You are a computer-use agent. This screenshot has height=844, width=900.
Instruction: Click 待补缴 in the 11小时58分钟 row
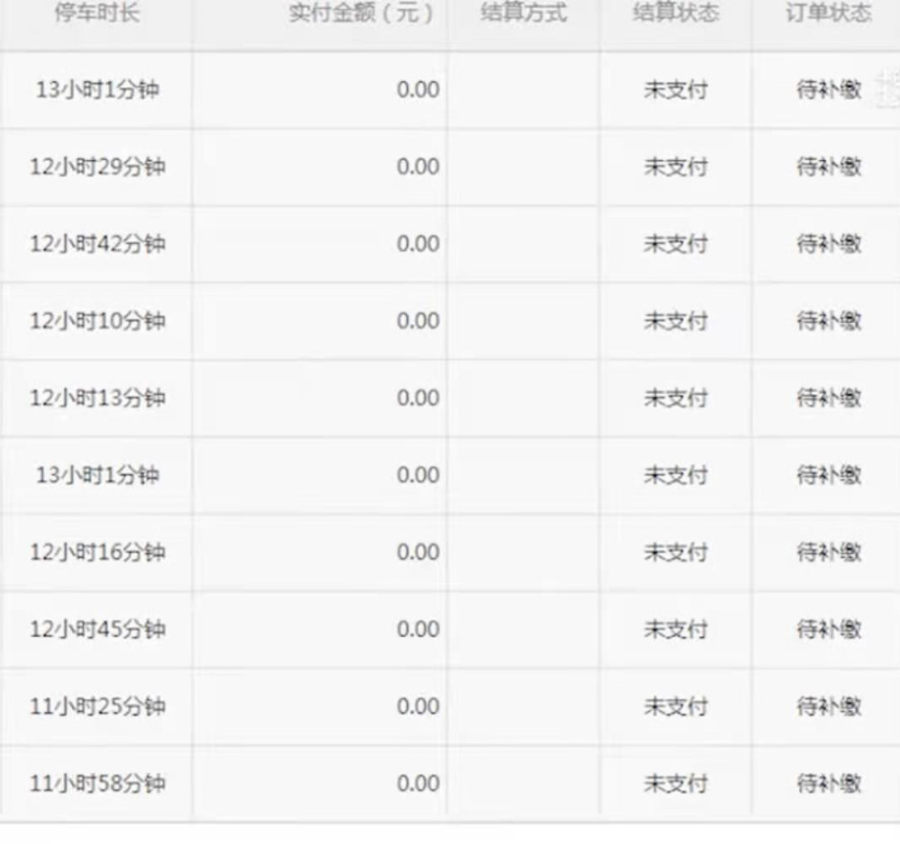[x=828, y=784]
